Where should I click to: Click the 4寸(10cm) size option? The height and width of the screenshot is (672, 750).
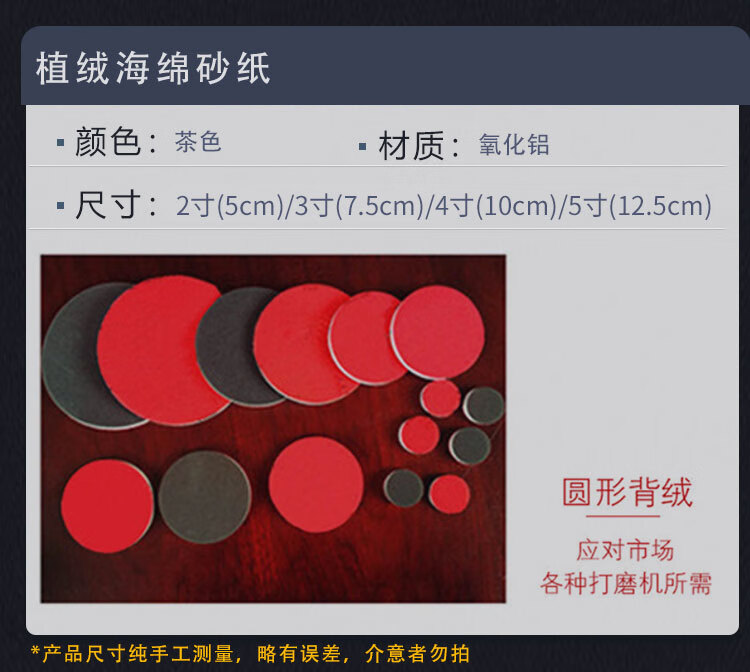tap(496, 206)
